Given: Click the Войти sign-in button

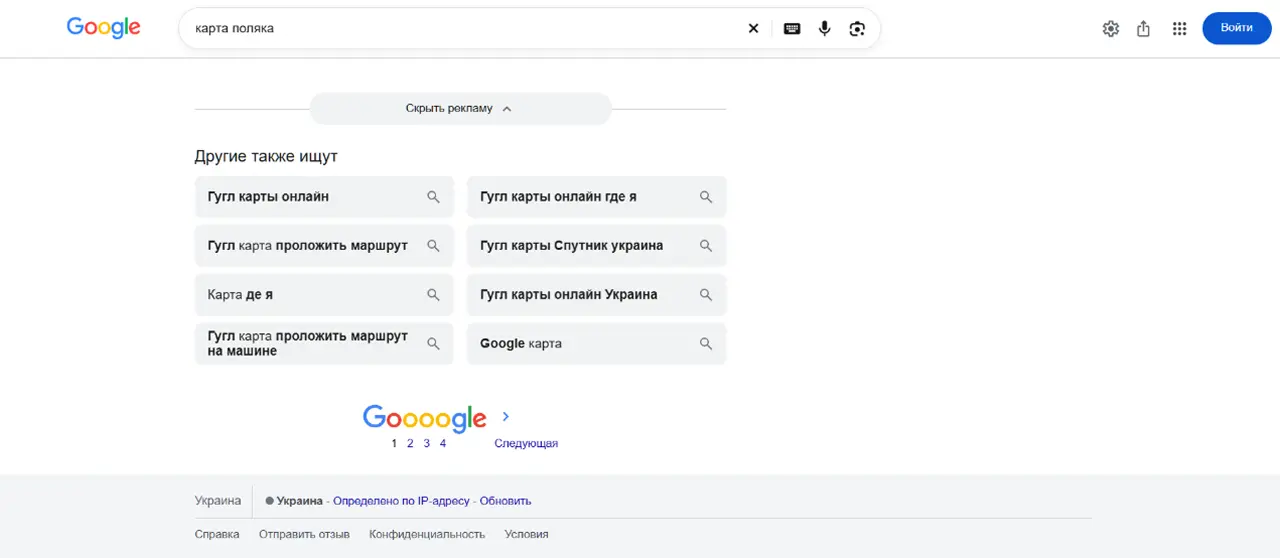Looking at the screenshot, I should click(x=1236, y=28).
